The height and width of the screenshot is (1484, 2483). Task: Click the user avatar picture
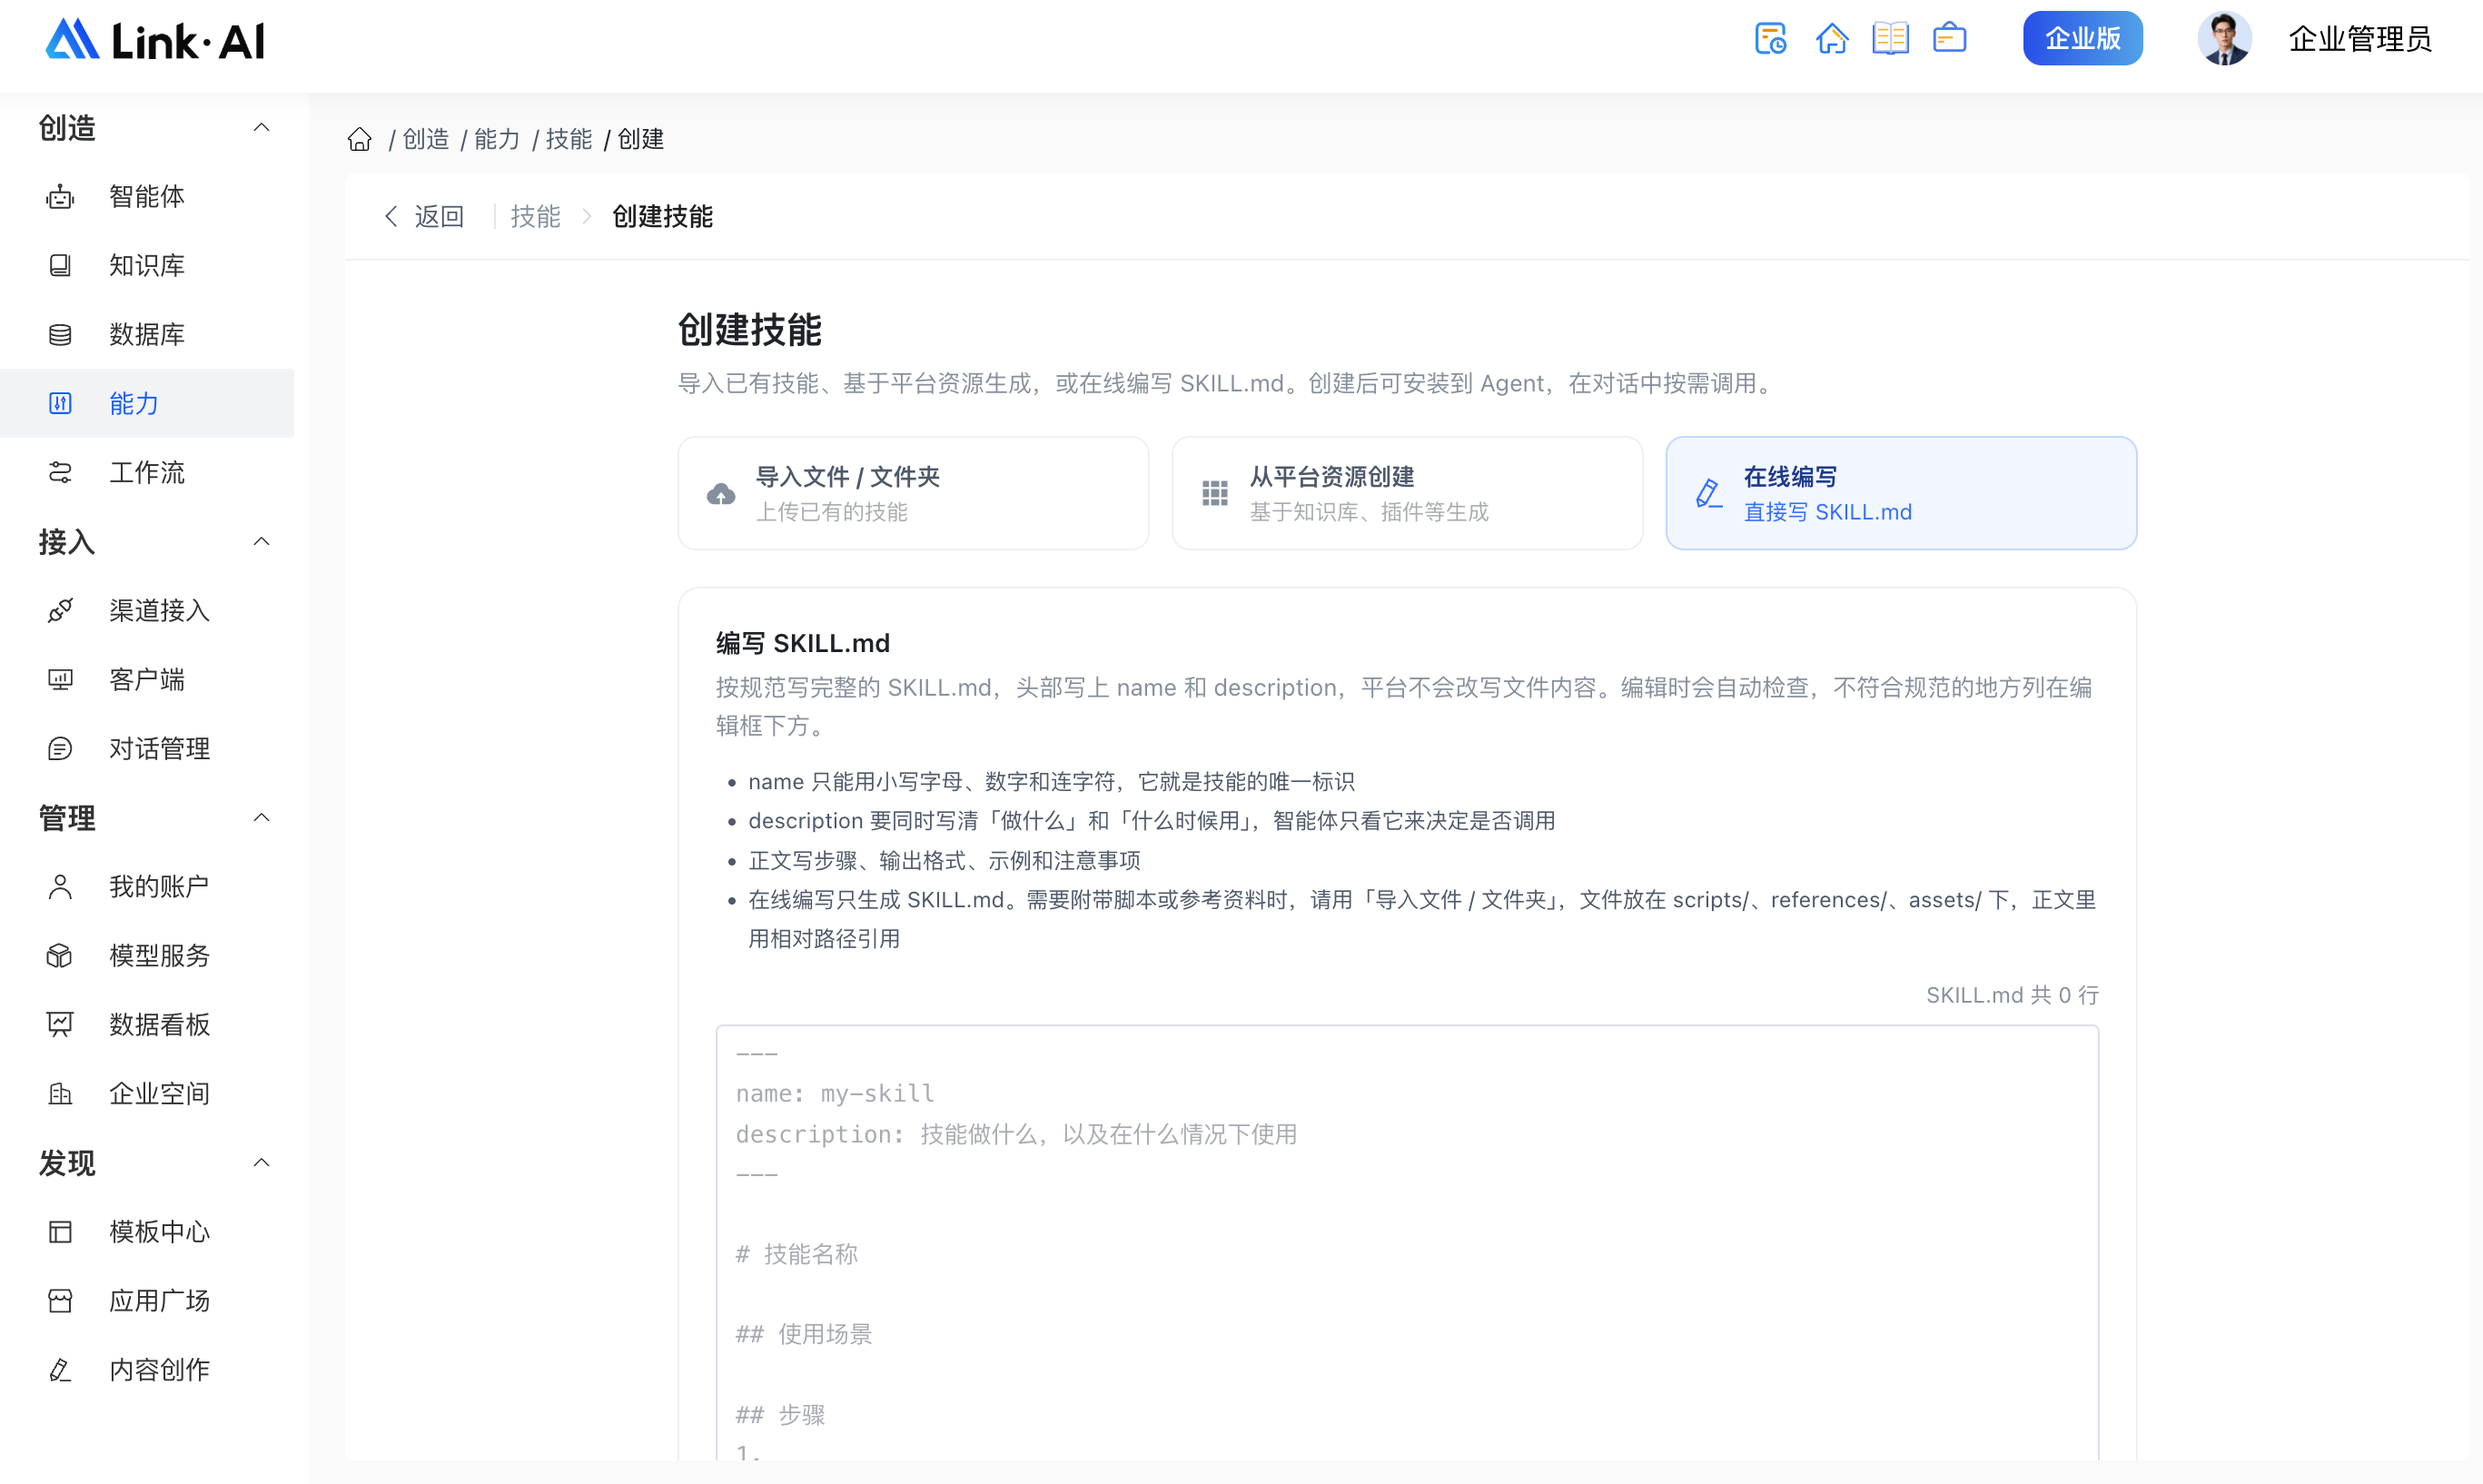pos(2223,39)
